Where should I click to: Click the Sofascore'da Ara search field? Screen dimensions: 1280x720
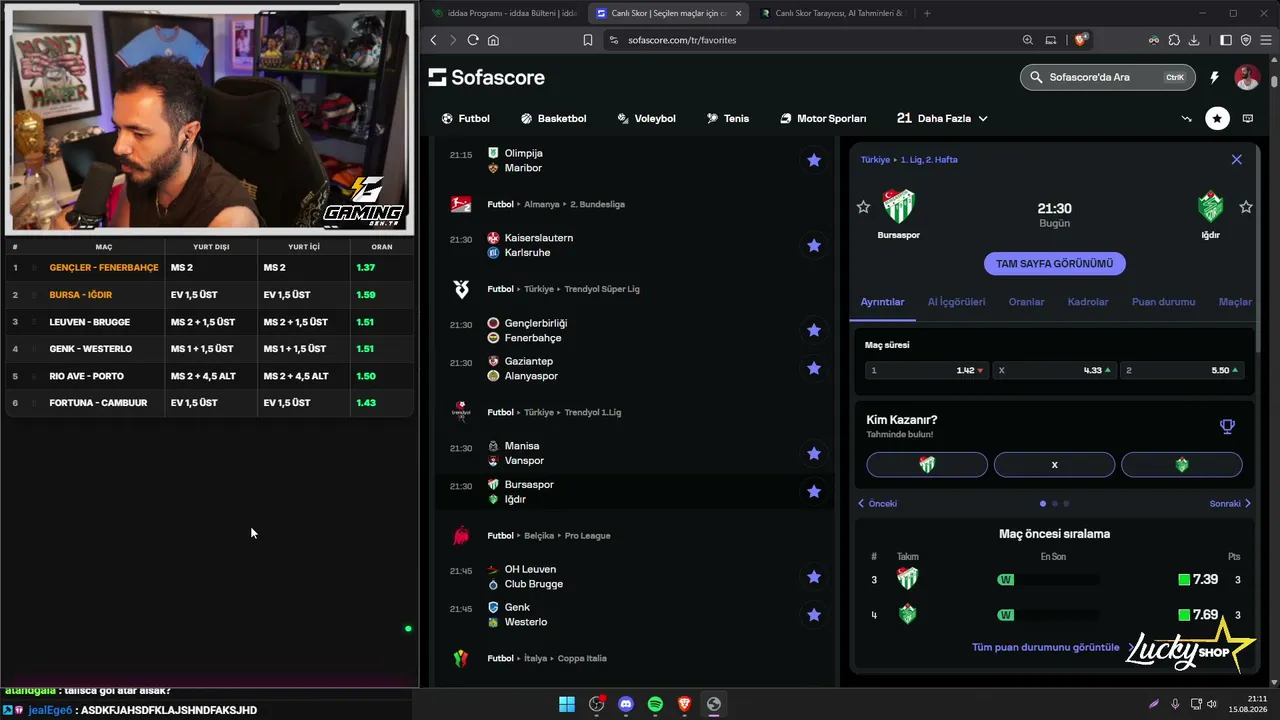[1107, 77]
